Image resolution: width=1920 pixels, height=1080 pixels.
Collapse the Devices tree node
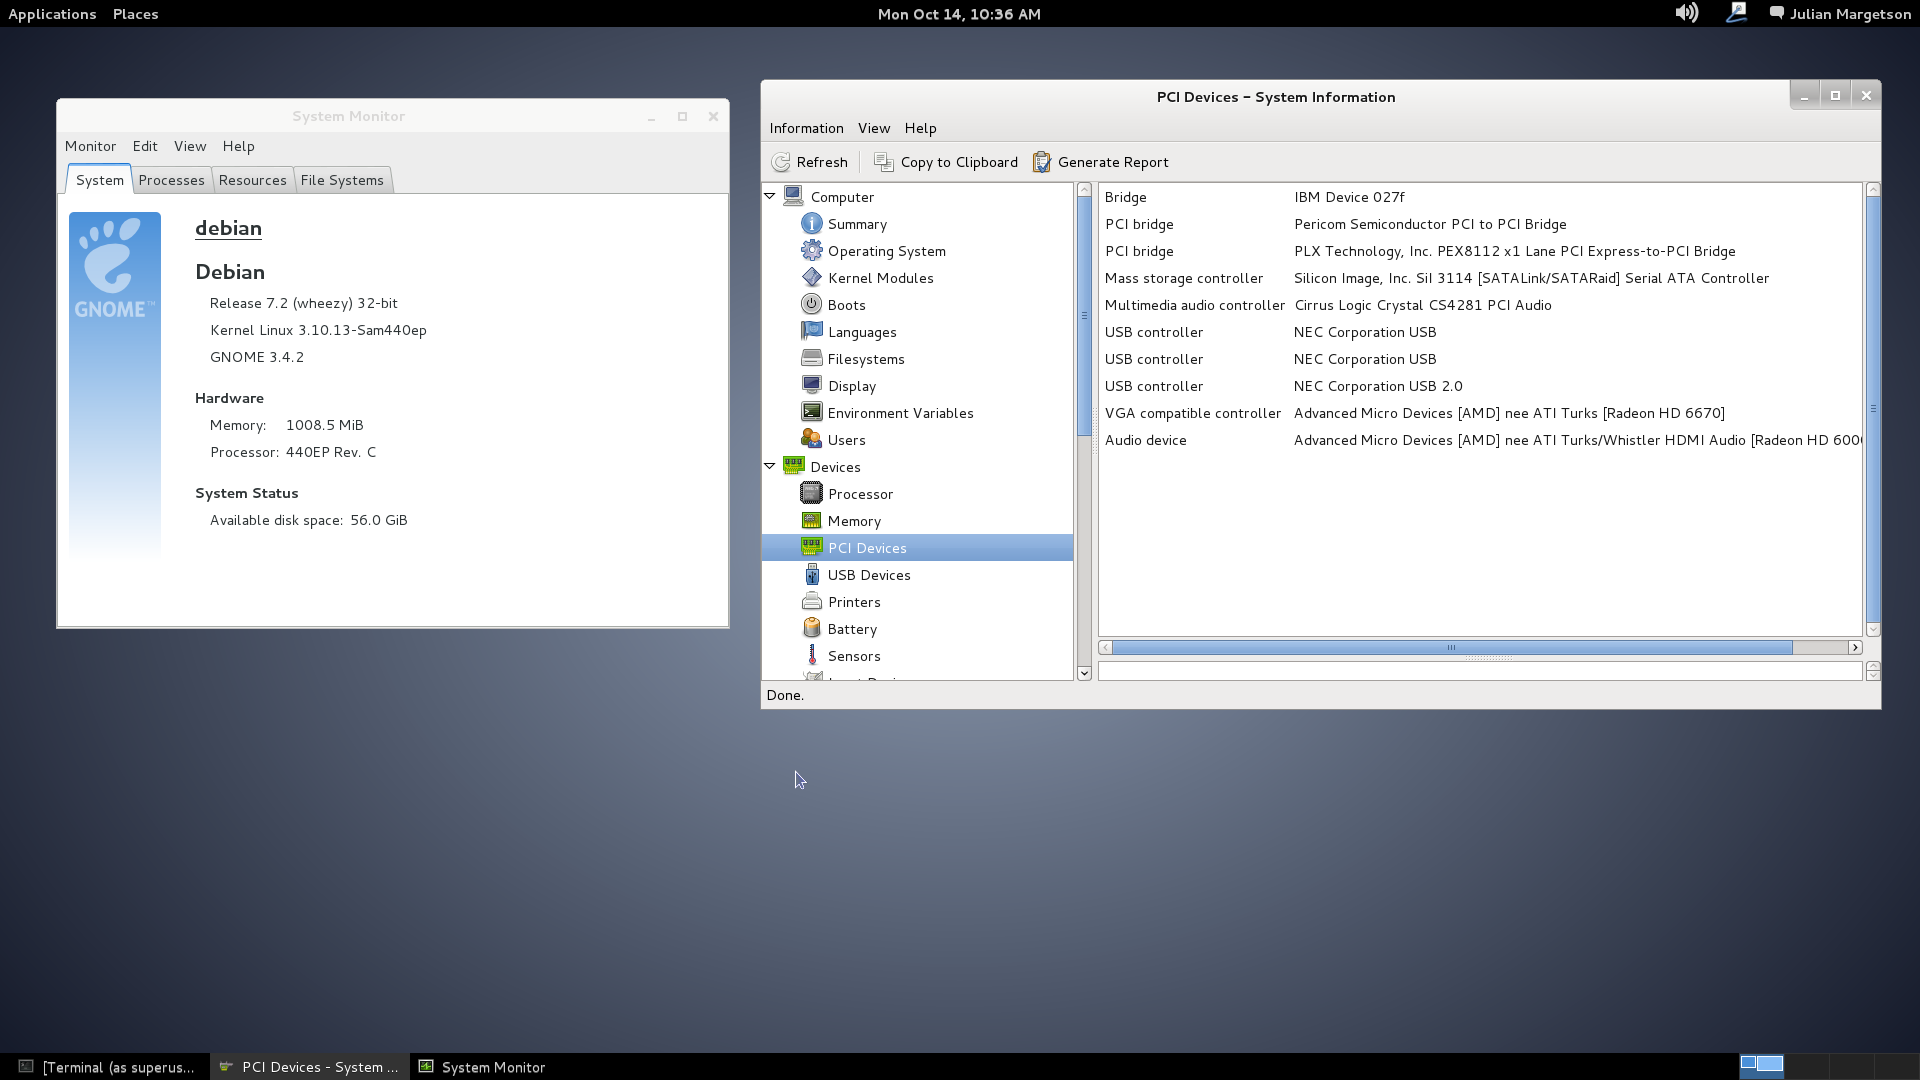coord(770,467)
